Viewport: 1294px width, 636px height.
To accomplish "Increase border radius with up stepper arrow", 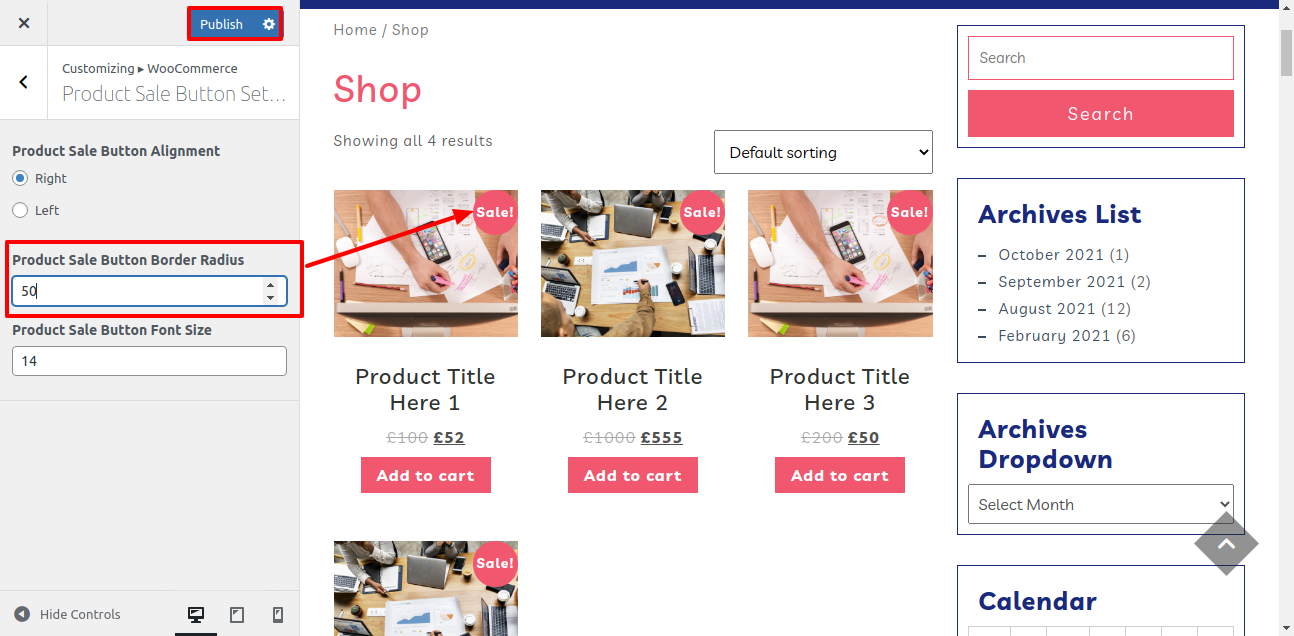I will (270, 285).
